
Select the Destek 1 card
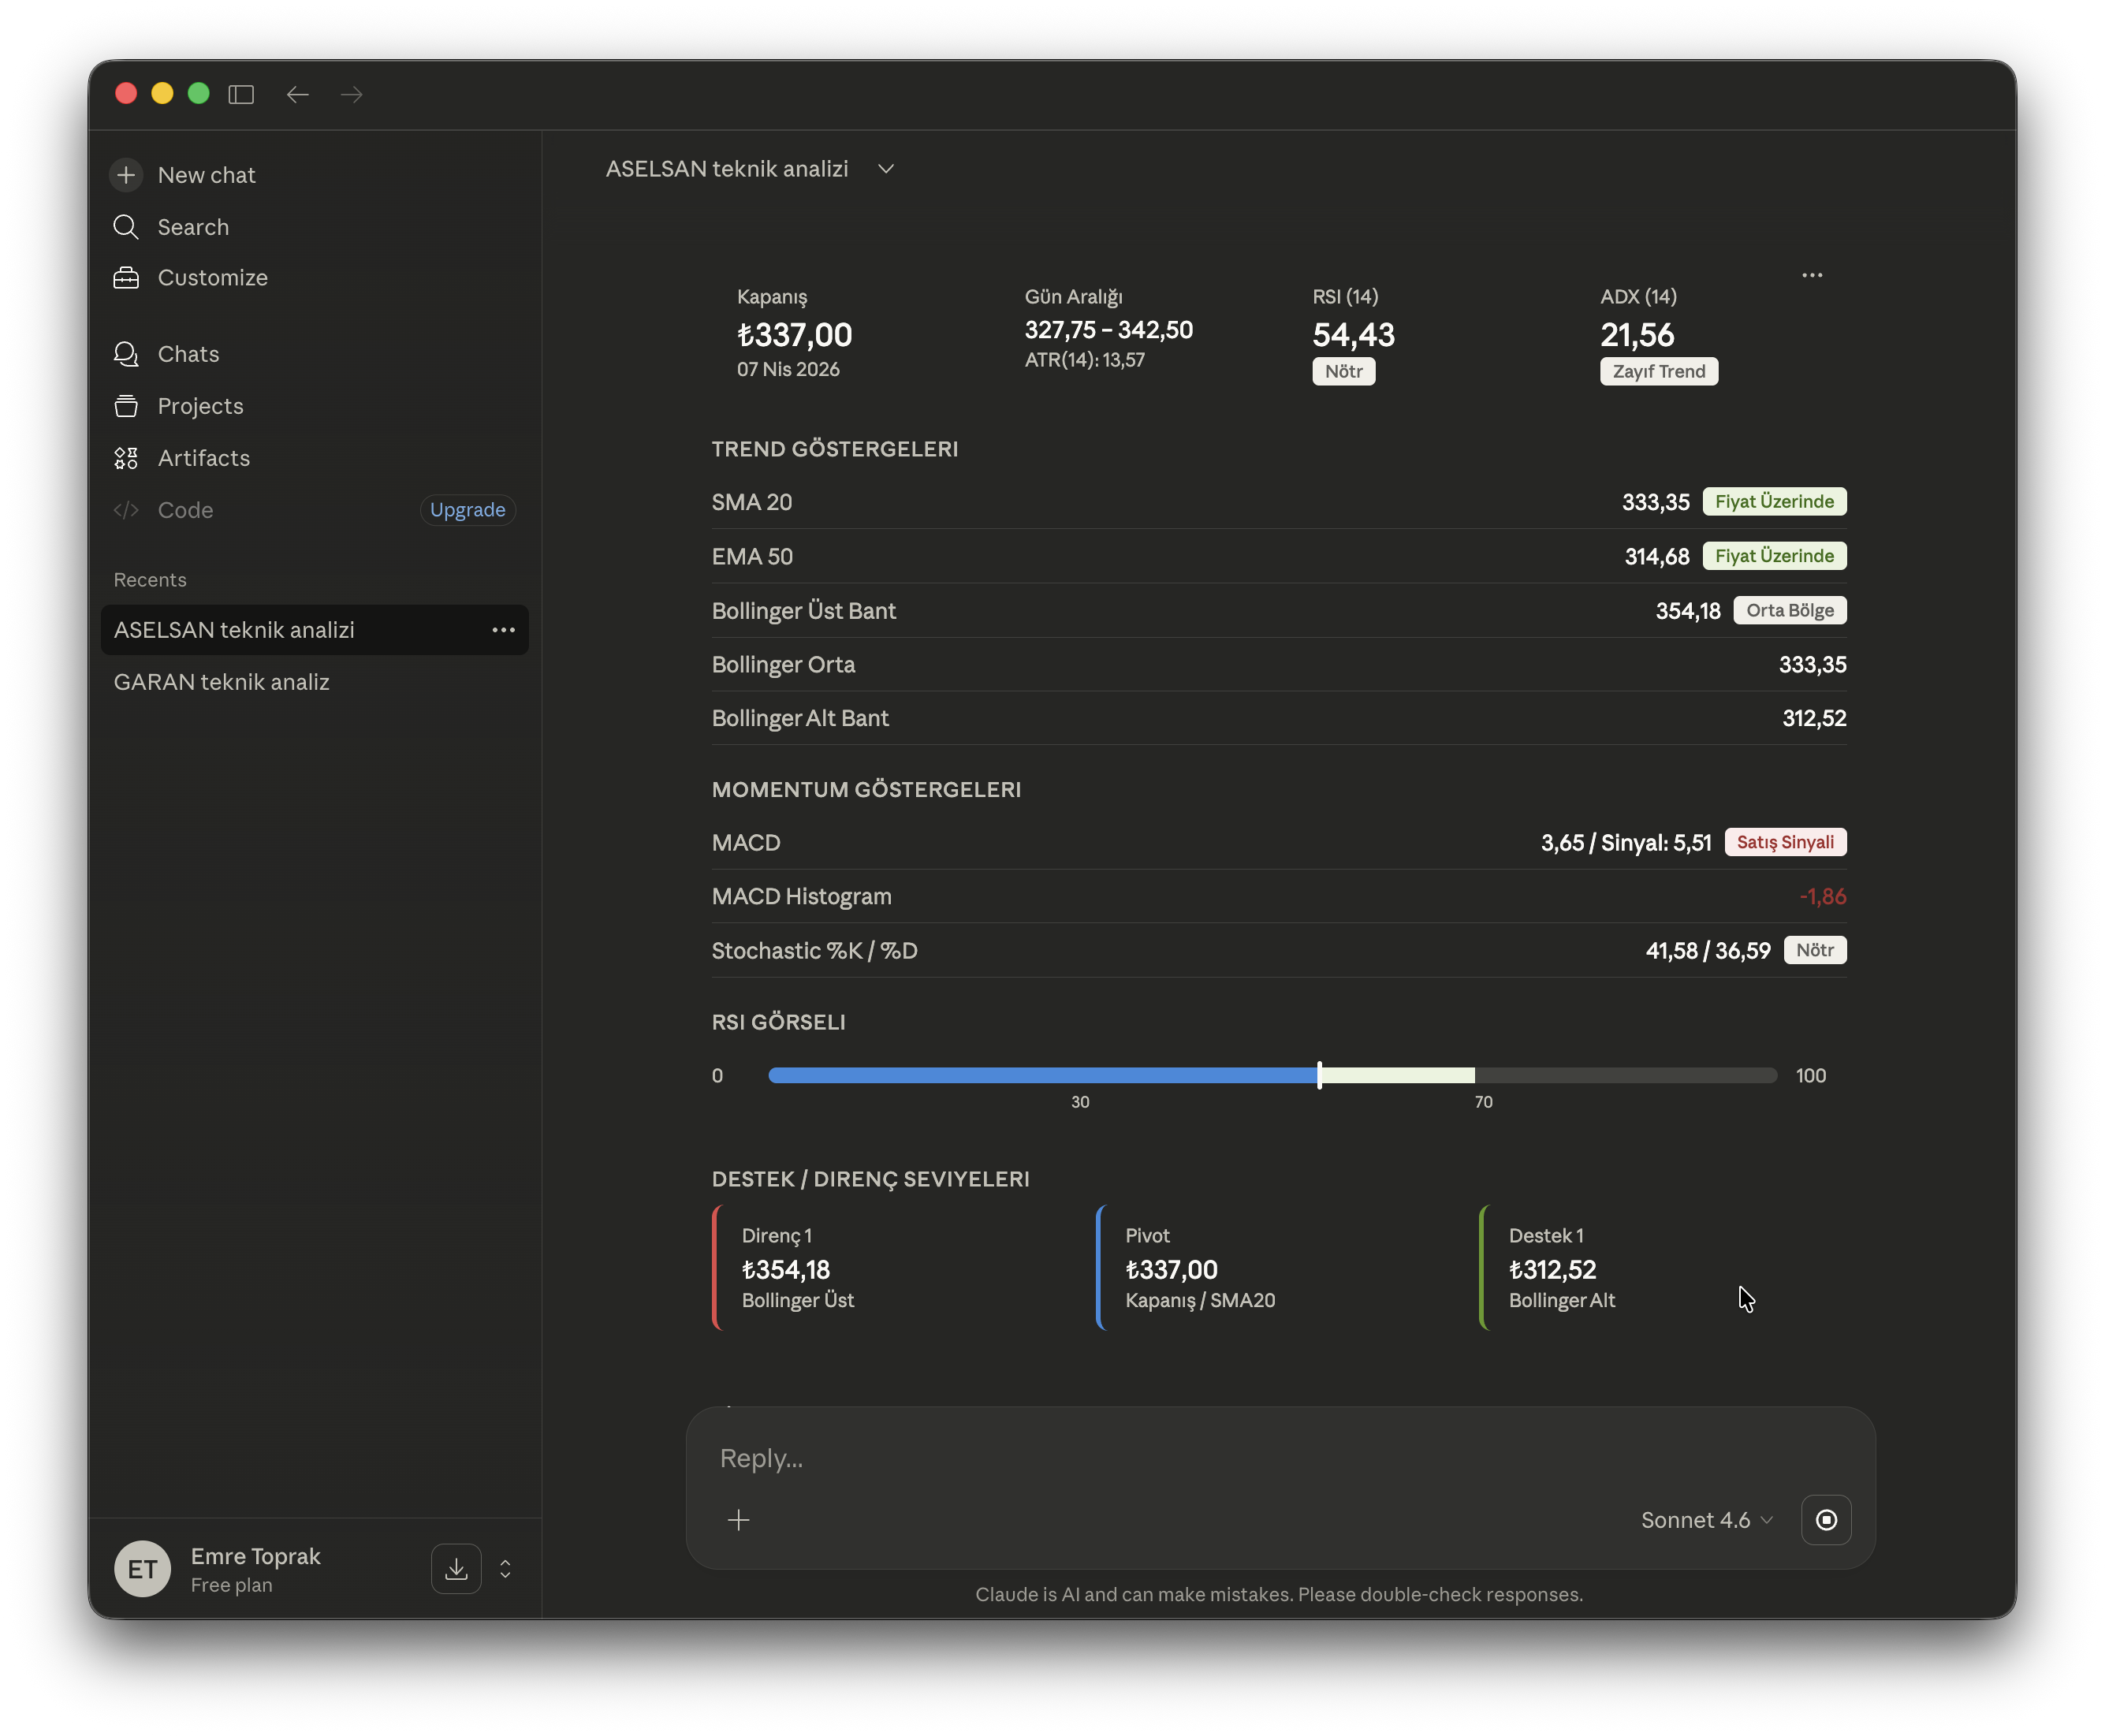[1663, 1267]
